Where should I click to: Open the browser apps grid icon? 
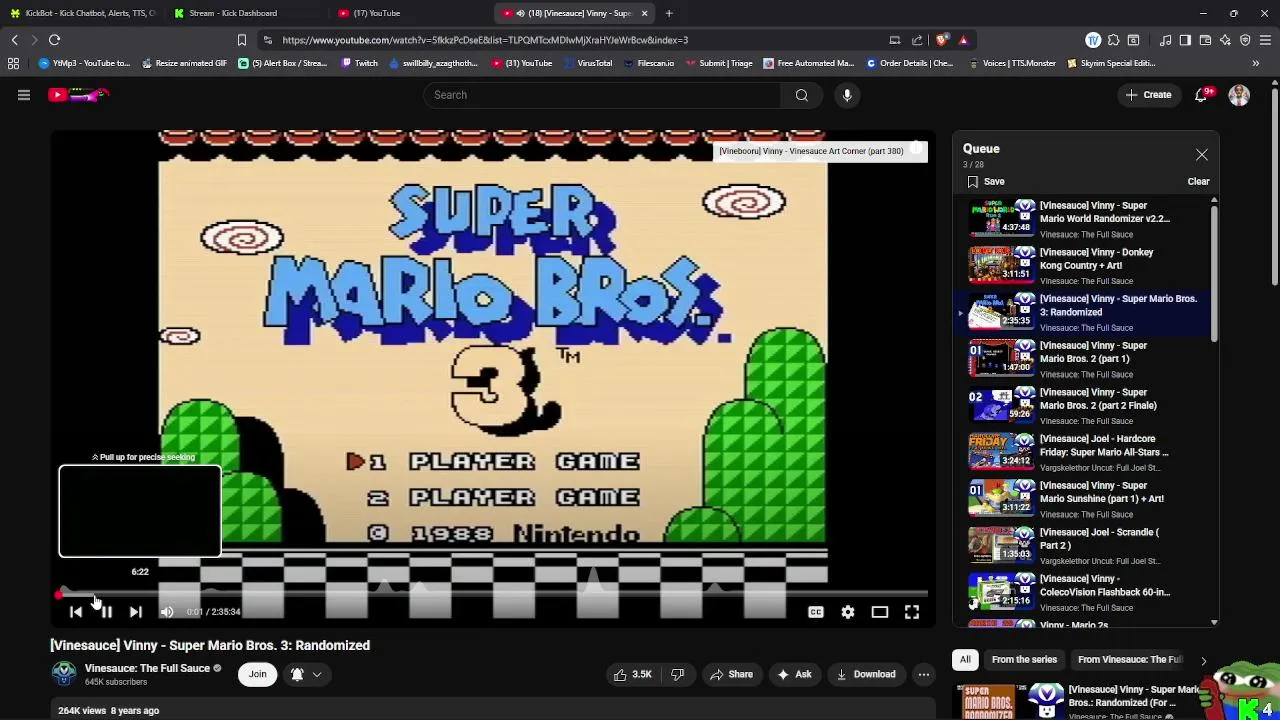[13, 63]
